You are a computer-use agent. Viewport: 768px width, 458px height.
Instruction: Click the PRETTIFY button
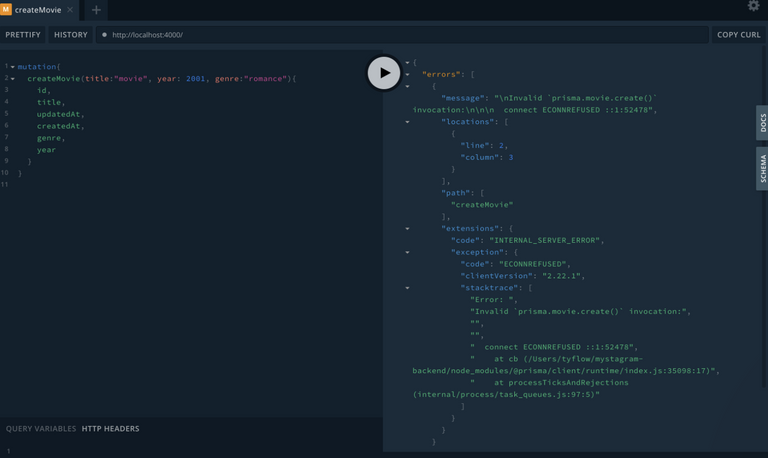[23, 35]
